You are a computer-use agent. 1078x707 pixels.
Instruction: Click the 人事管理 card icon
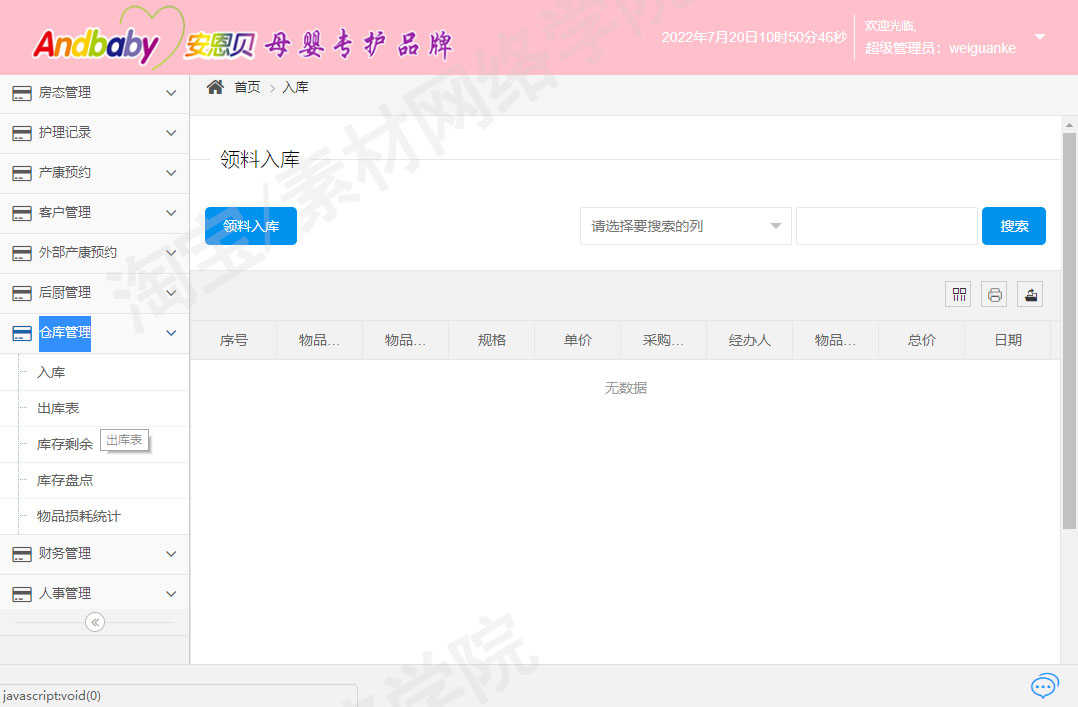click(22, 594)
